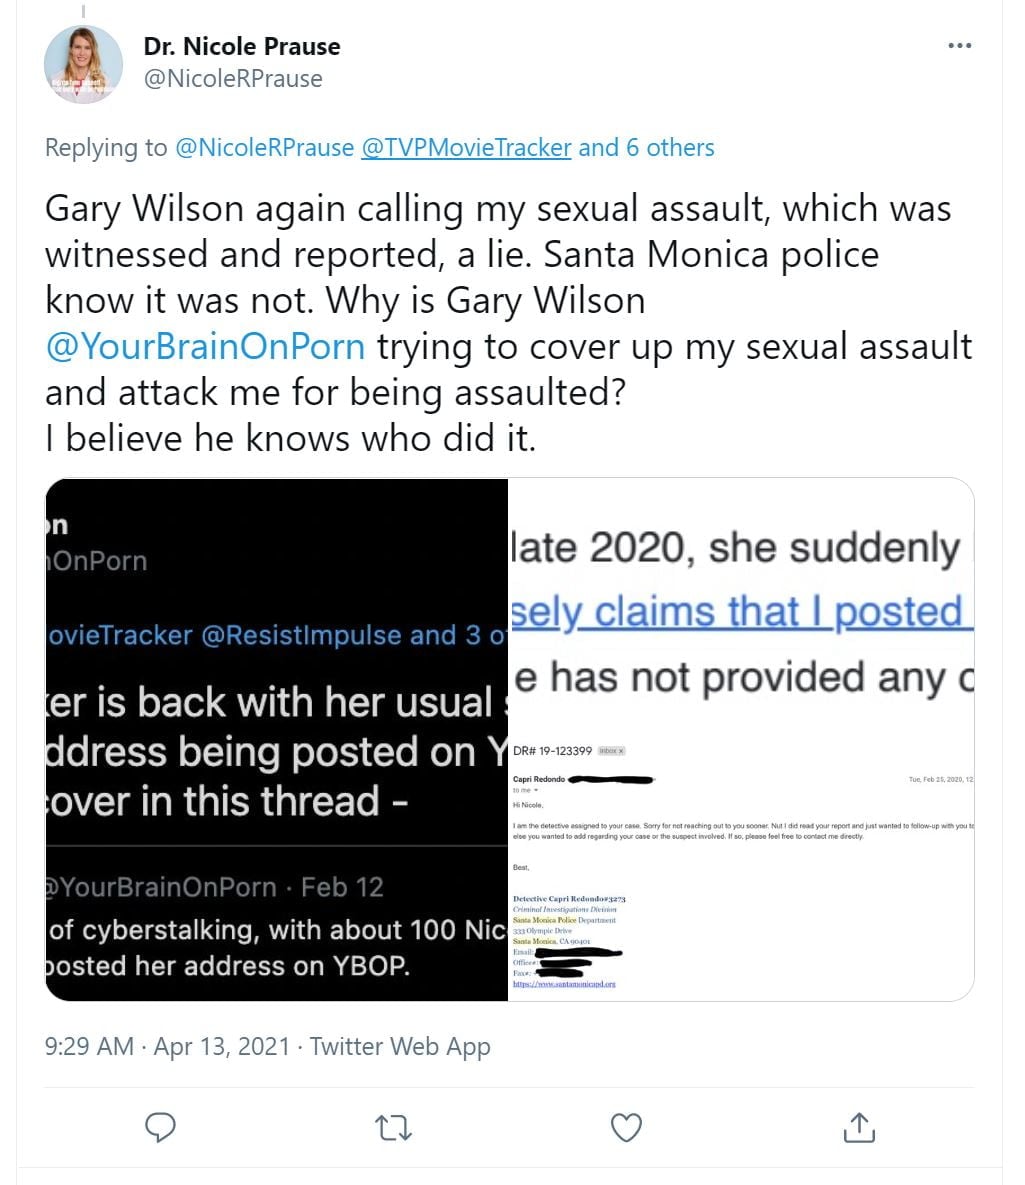Screen dimensions: 1025x1185
Task: Open the three-dot more options menu
Action: click(x=959, y=46)
